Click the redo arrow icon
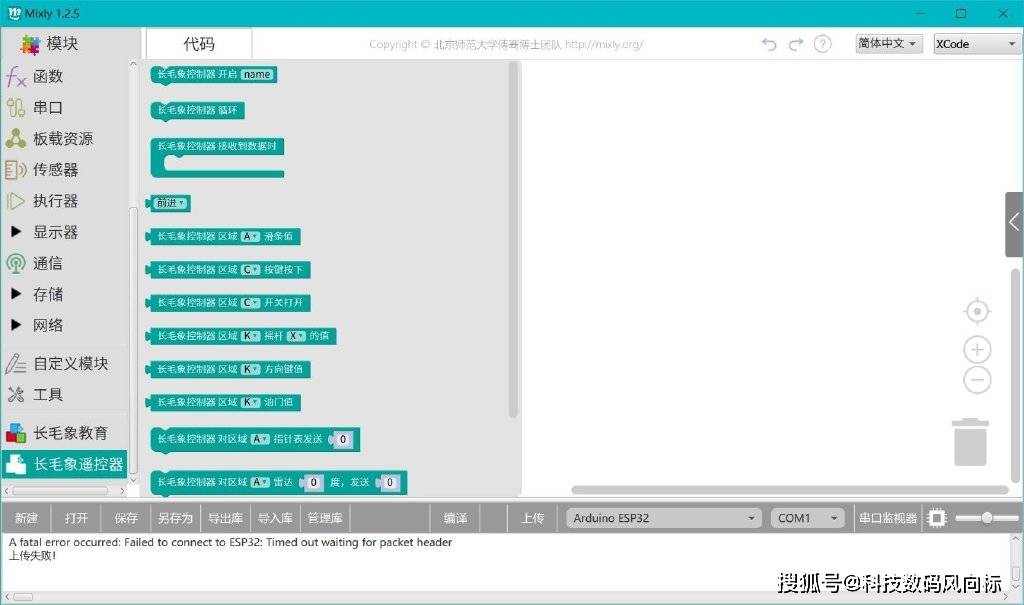Image resolution: width=1024 pixels, height=605 pixels. pos(795,44)
